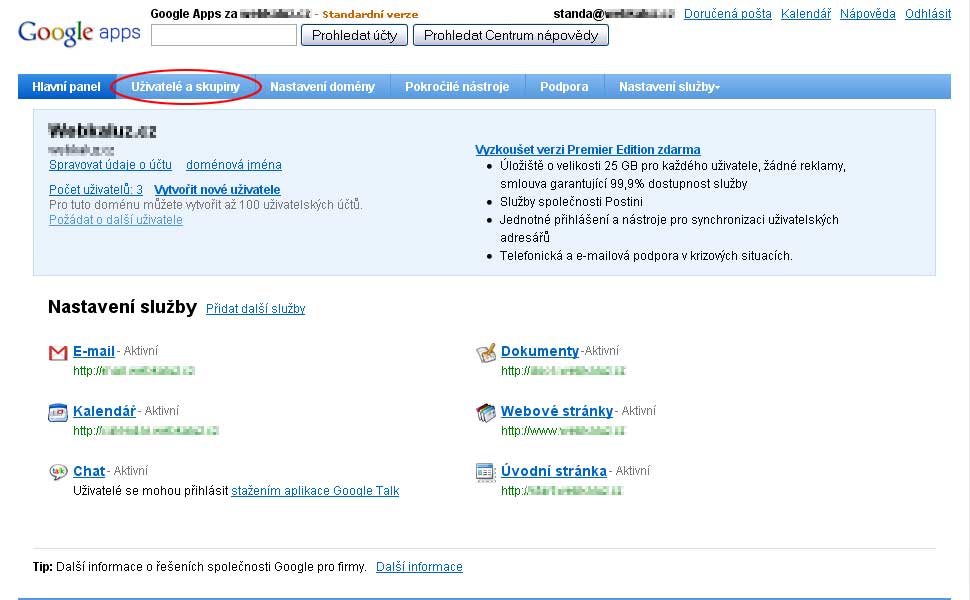Image resolution: width=970 pixels, height=600 pixels.
Task: Open the Chat service settings link
Action: (89, 471)
